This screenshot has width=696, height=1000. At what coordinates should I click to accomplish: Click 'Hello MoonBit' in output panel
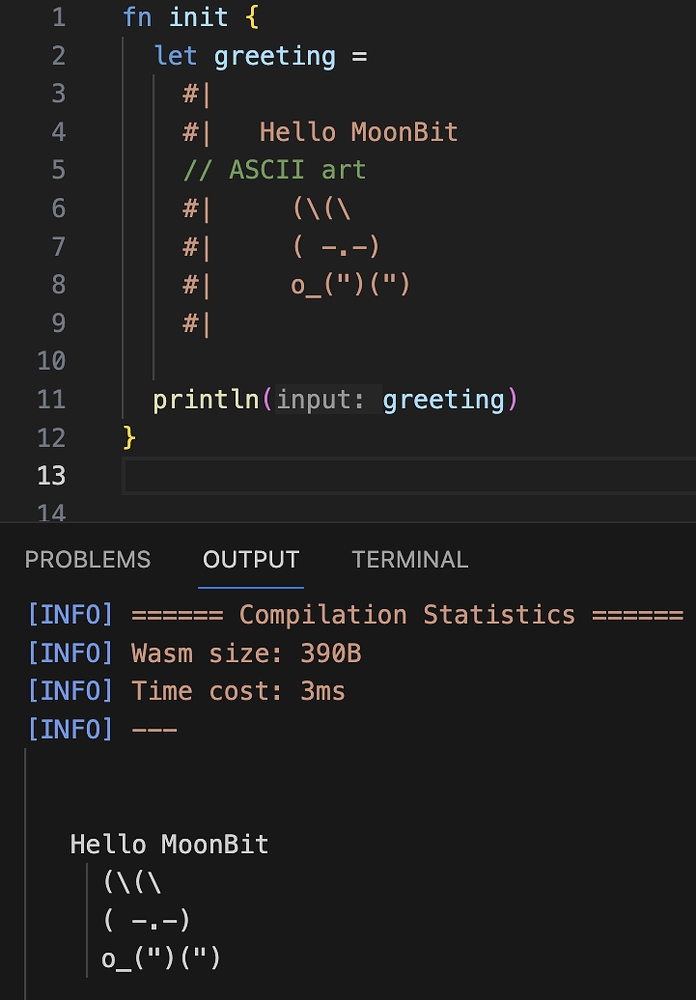pyautogui.click(x=169, y=844)
